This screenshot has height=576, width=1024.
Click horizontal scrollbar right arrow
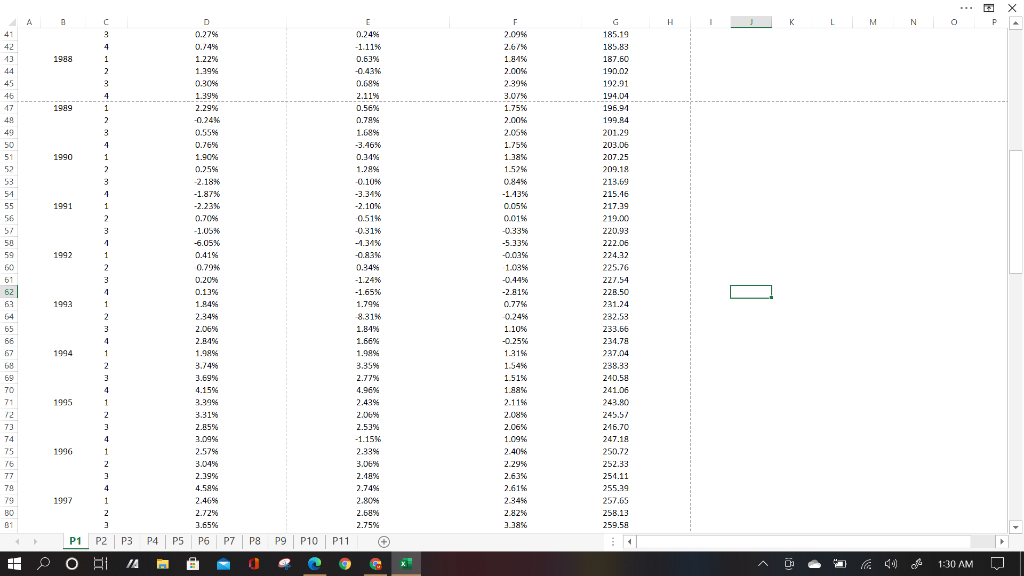pos(1002,541)
